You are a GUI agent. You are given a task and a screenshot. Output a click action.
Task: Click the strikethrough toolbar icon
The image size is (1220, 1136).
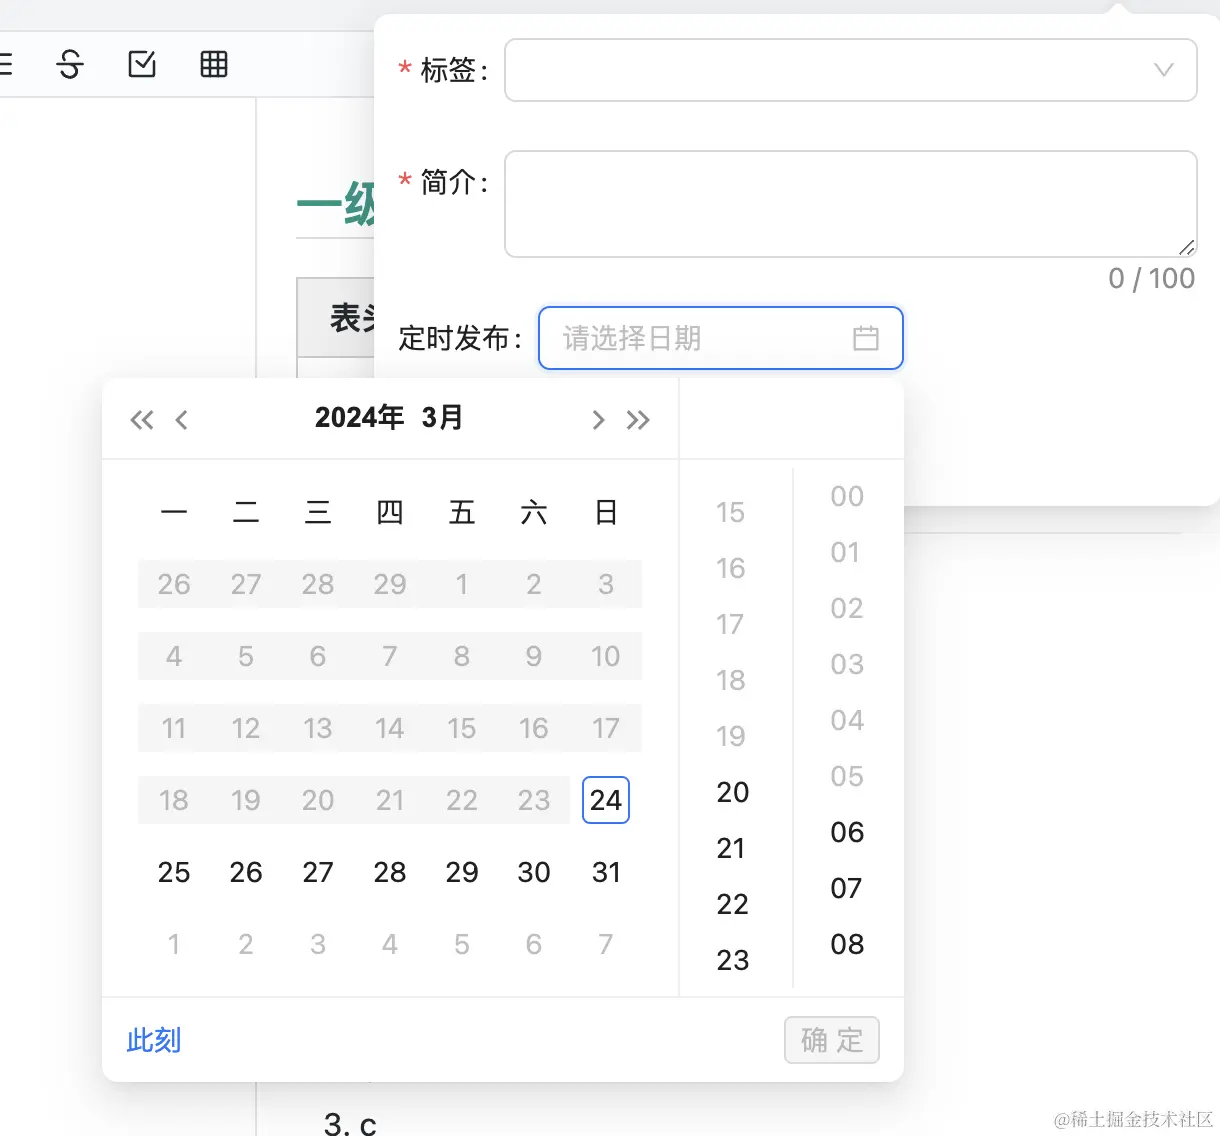pyautogui.click(x=70, y=65)
